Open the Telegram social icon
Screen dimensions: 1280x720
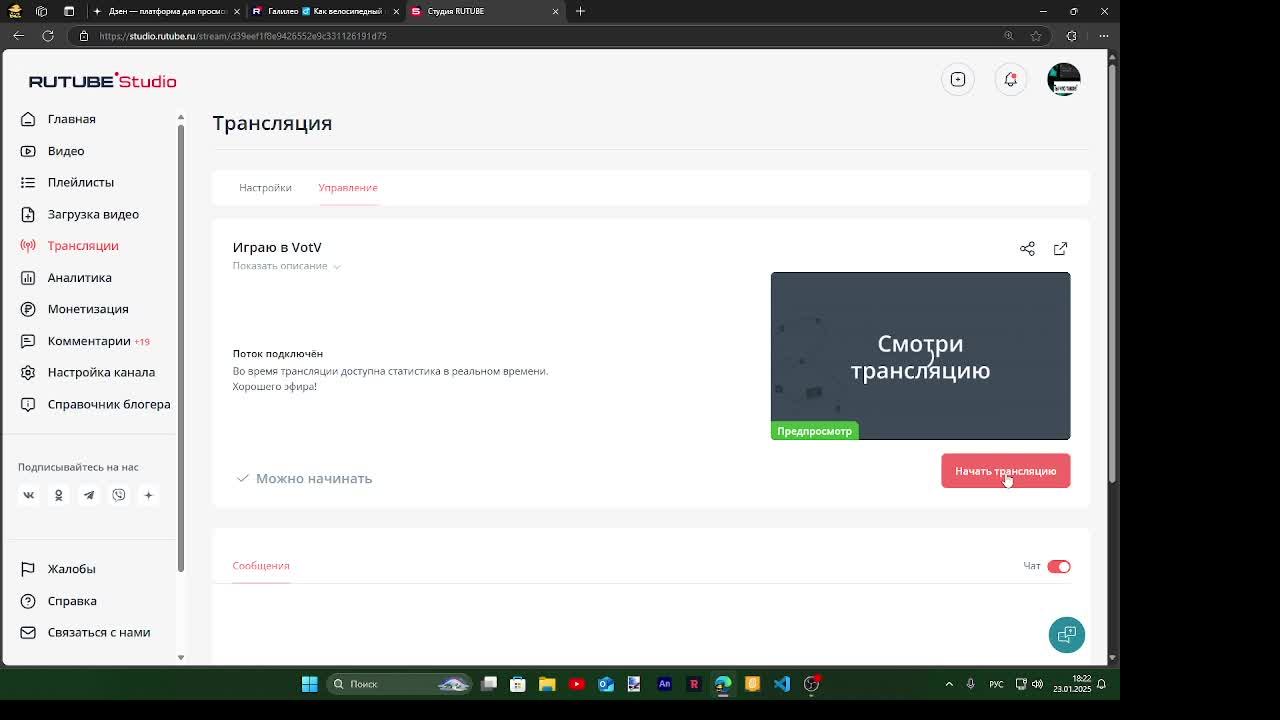tap(88, 495)
